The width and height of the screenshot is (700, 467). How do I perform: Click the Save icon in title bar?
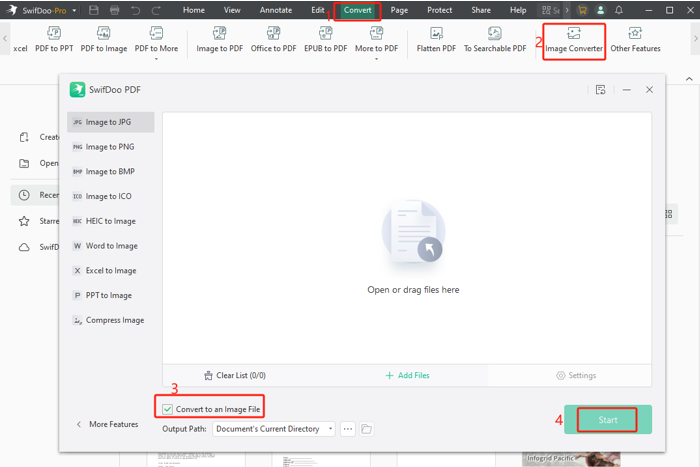(x=94, y=10)
